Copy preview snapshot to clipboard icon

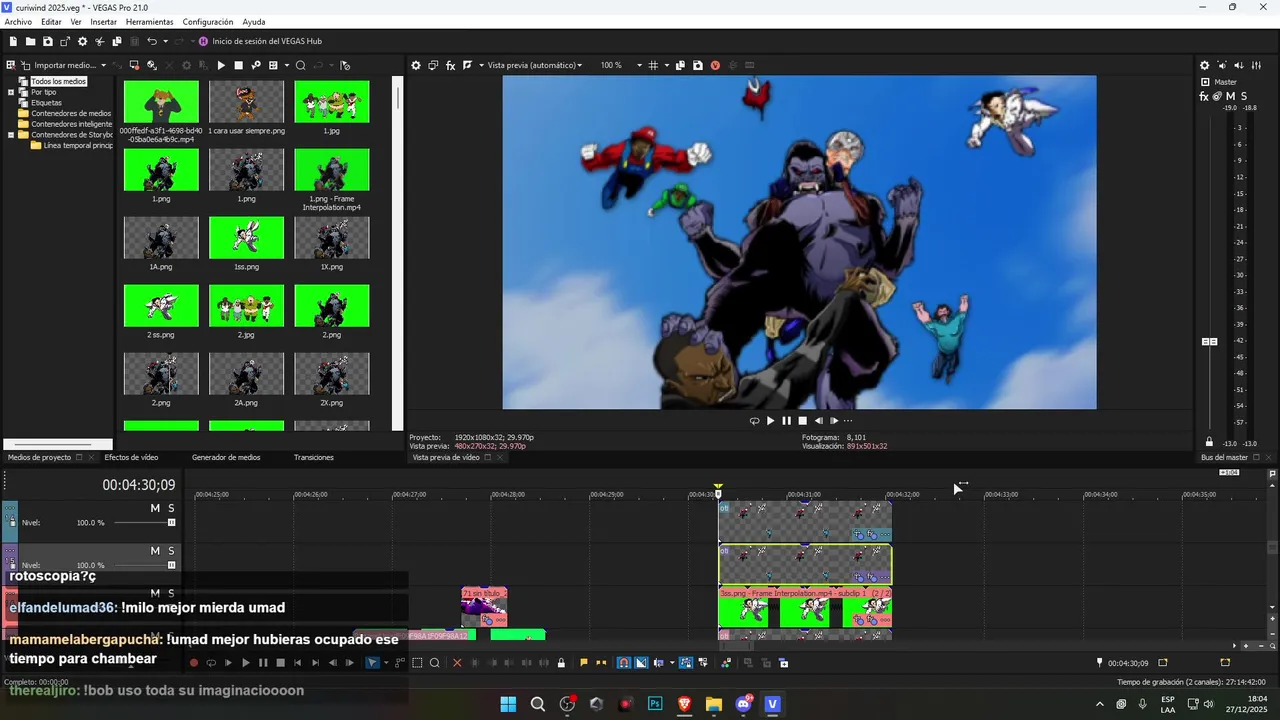coord(680,65)
